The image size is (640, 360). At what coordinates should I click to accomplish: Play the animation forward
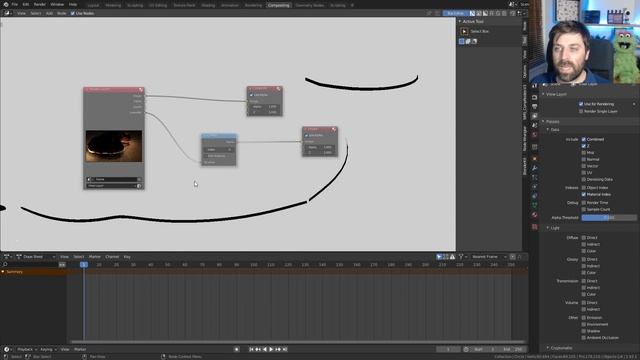271,349
